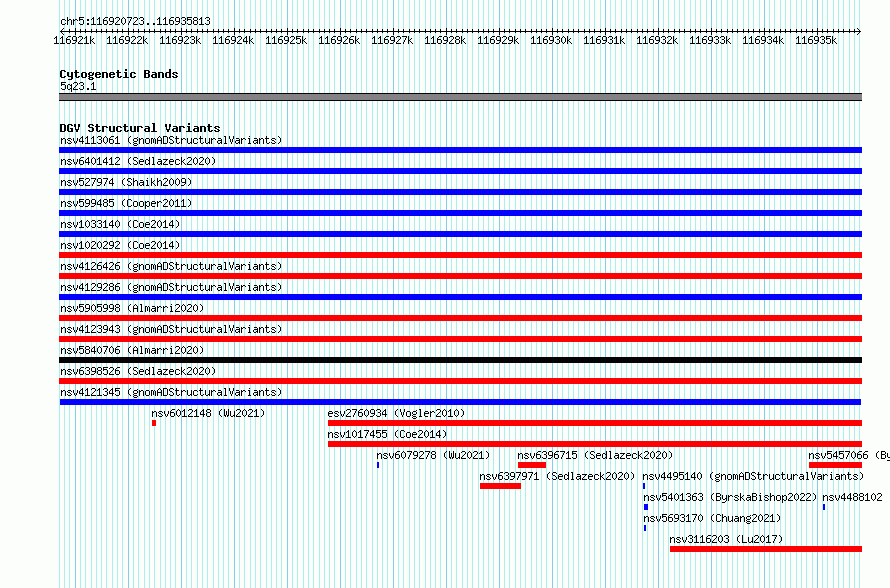The width and height of the screenshot is (890, 588).
Task: Click the small blue marker under nsv4495140
Action: [644, 486]
